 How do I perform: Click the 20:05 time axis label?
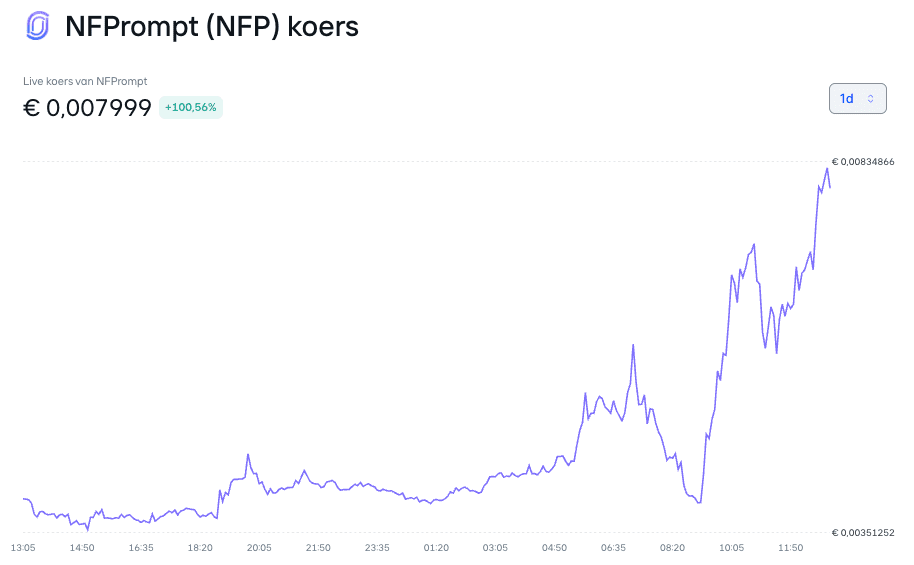(x=259, y=548)
